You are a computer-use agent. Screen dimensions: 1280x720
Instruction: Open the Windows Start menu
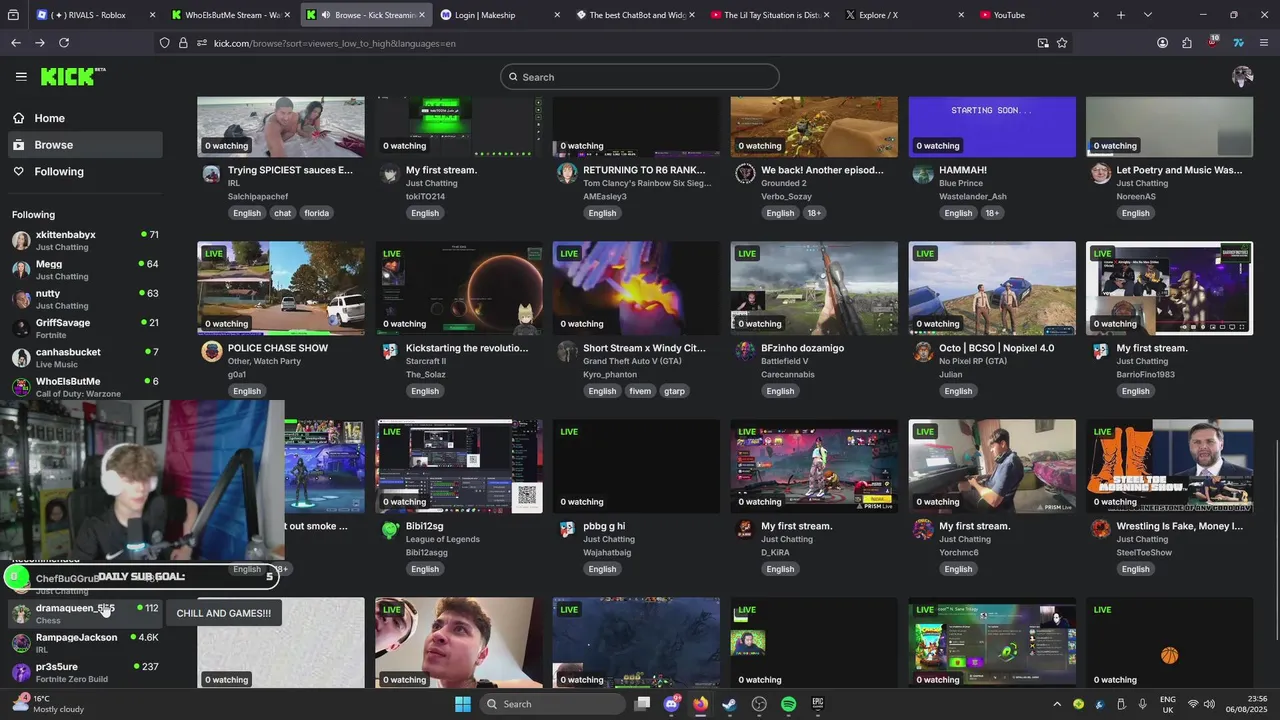(x=463, y=704)
